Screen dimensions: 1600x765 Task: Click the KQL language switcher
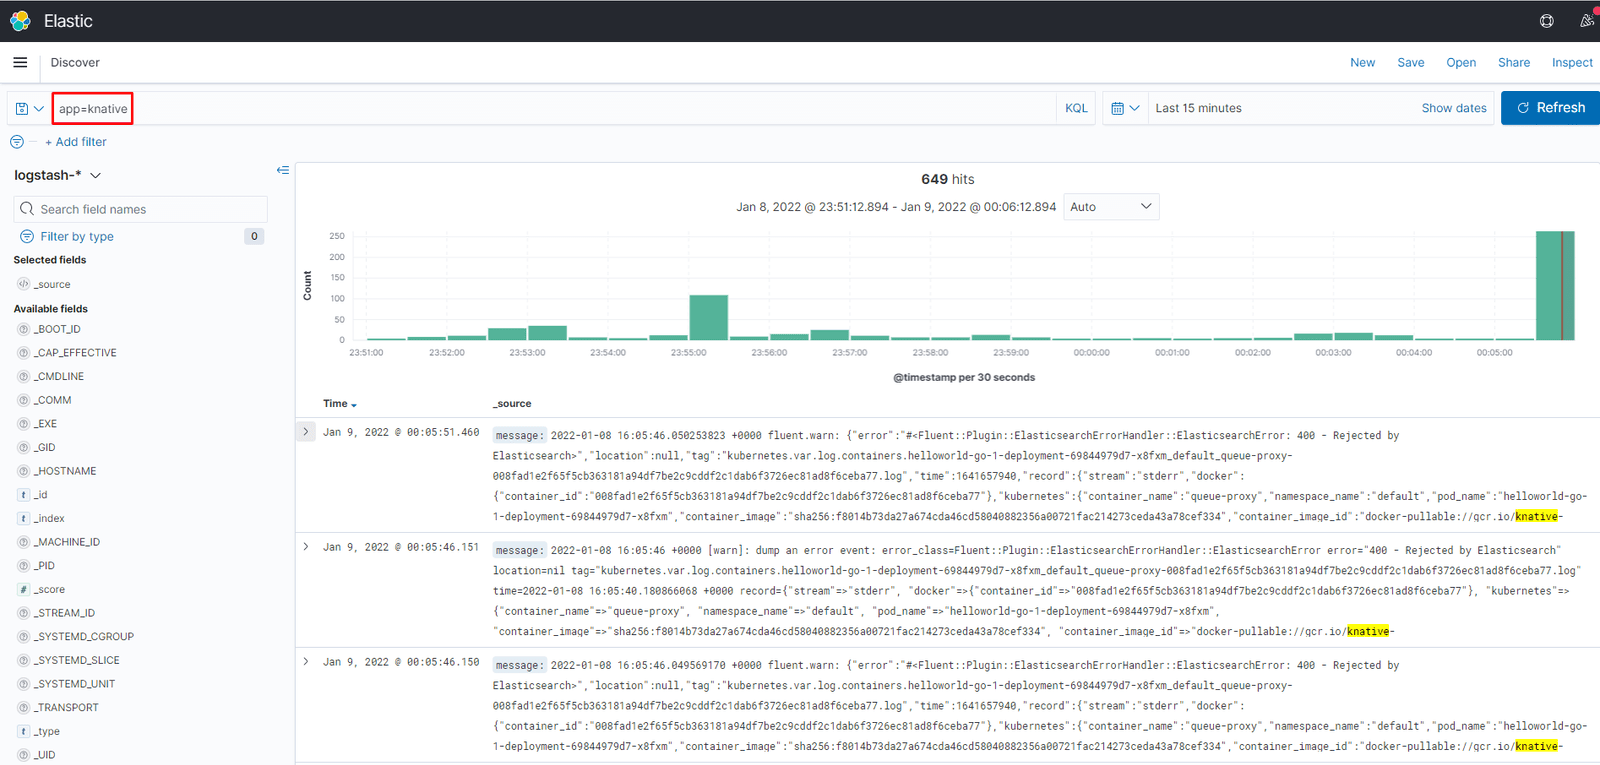[x=1076, y=108]
